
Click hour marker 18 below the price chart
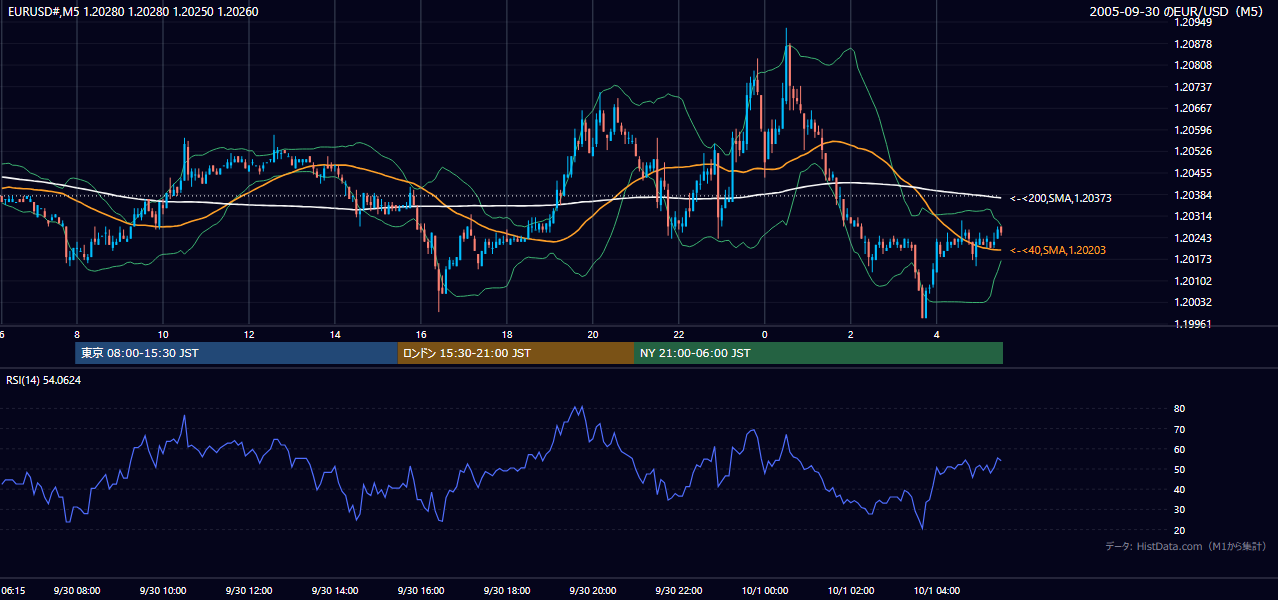click(507, 334)
